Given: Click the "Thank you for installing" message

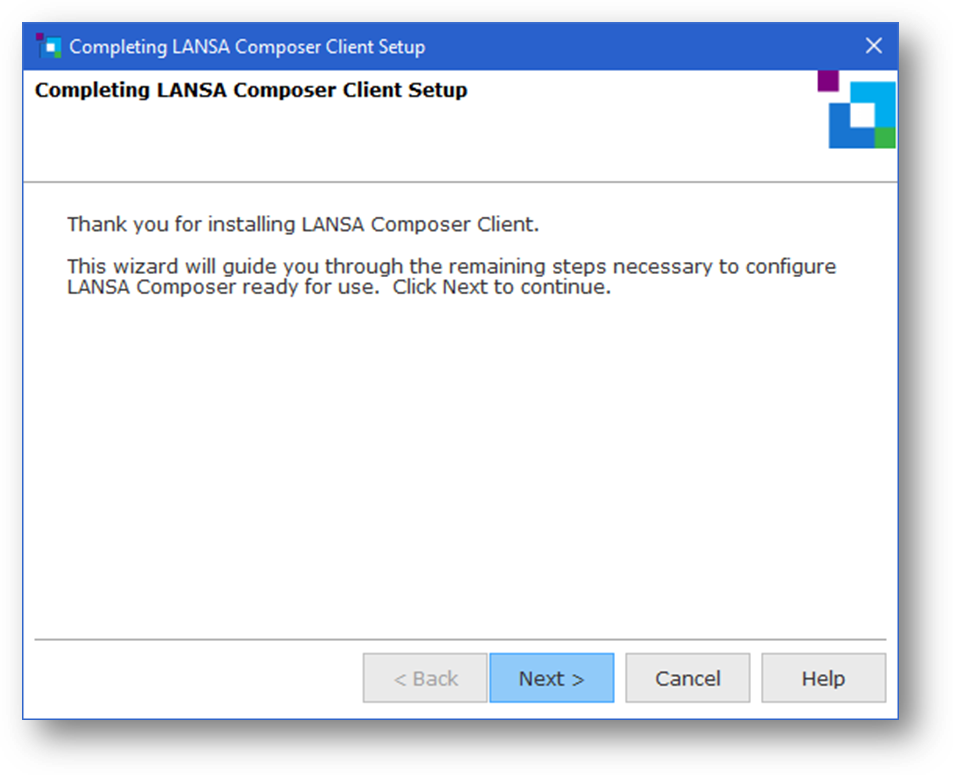Looking at the screenshot, I should coord(303,224).
